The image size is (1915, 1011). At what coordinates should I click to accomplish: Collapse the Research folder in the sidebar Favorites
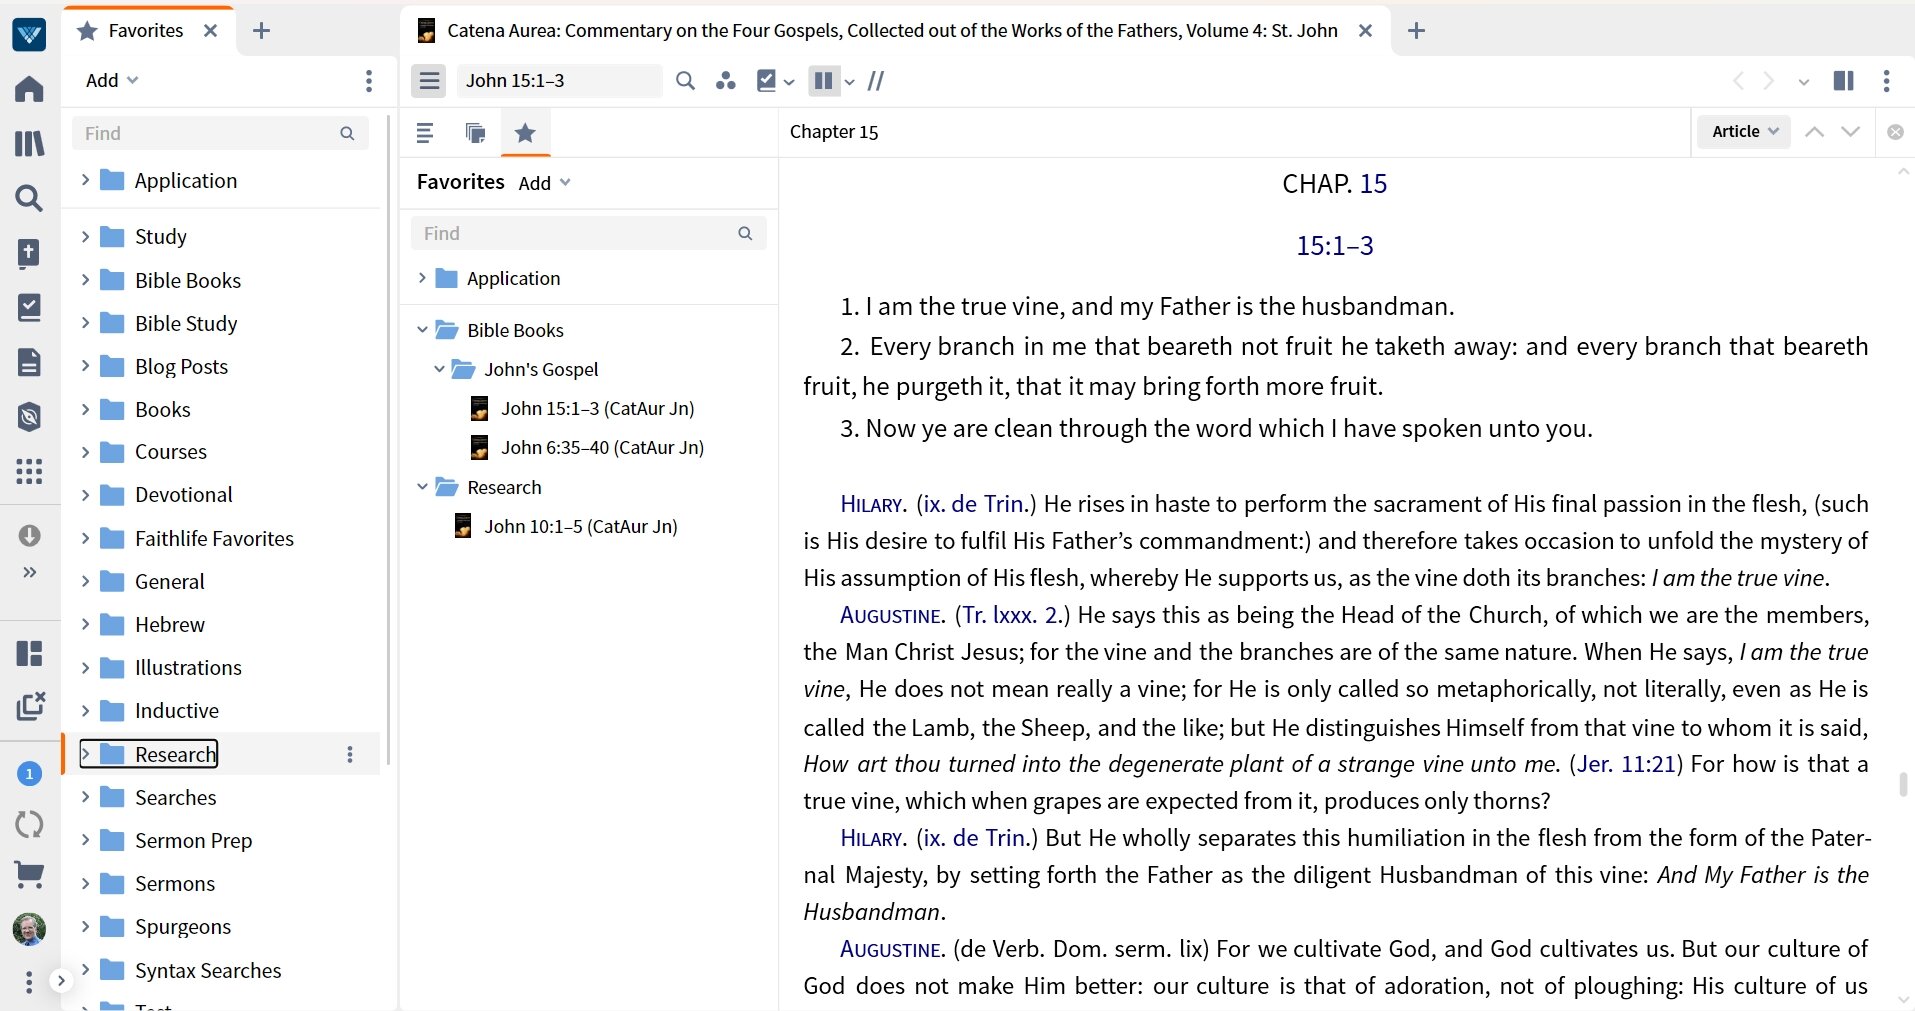[x=422, y=487]
